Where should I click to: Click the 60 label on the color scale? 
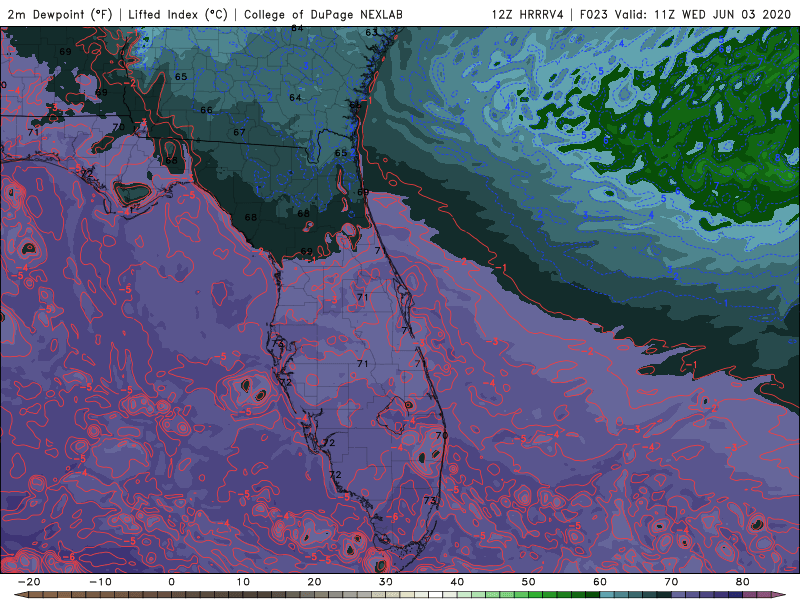(600, 582)
